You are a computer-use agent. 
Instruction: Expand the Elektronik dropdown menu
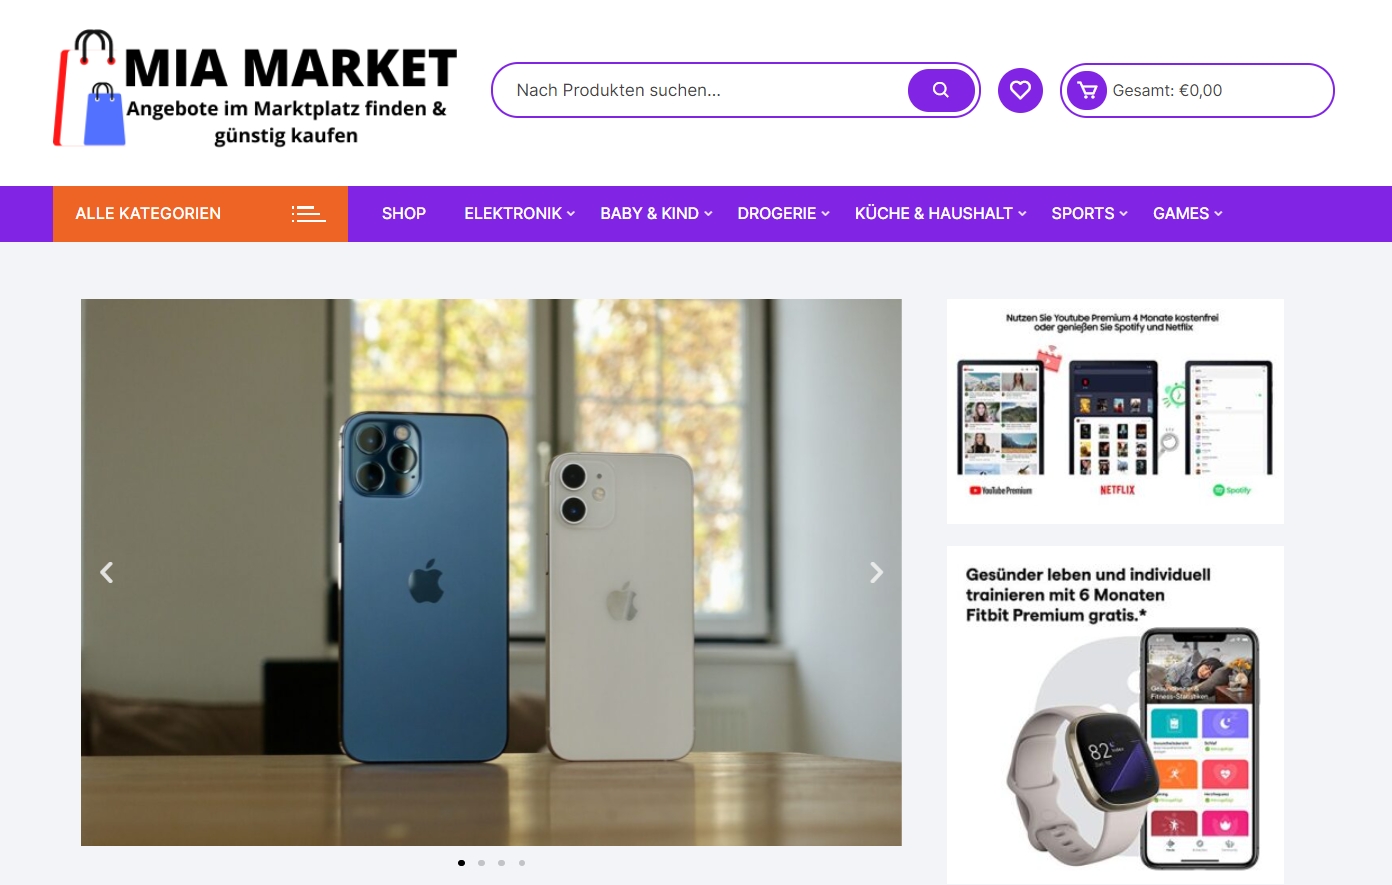click(x=519, y=214)
